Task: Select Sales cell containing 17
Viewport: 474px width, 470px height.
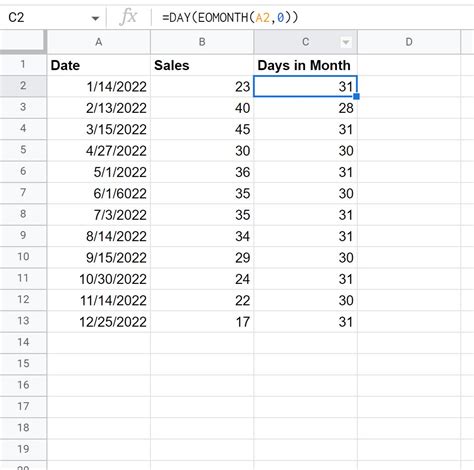Action: [x=202, y=322]
